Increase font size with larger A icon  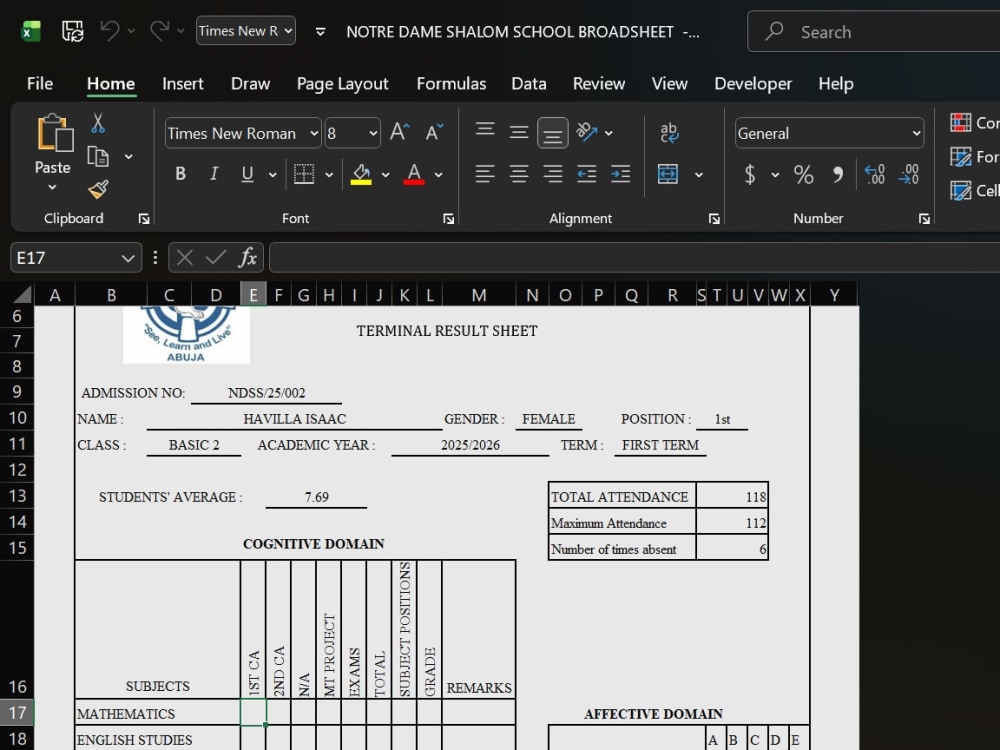pos(400,133)
